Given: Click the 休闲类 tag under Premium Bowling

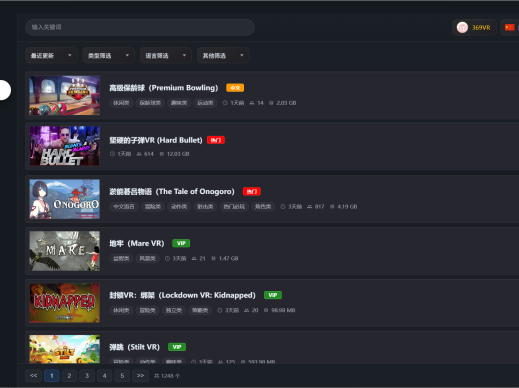Looking at the screenshot, I should point(121,103).
